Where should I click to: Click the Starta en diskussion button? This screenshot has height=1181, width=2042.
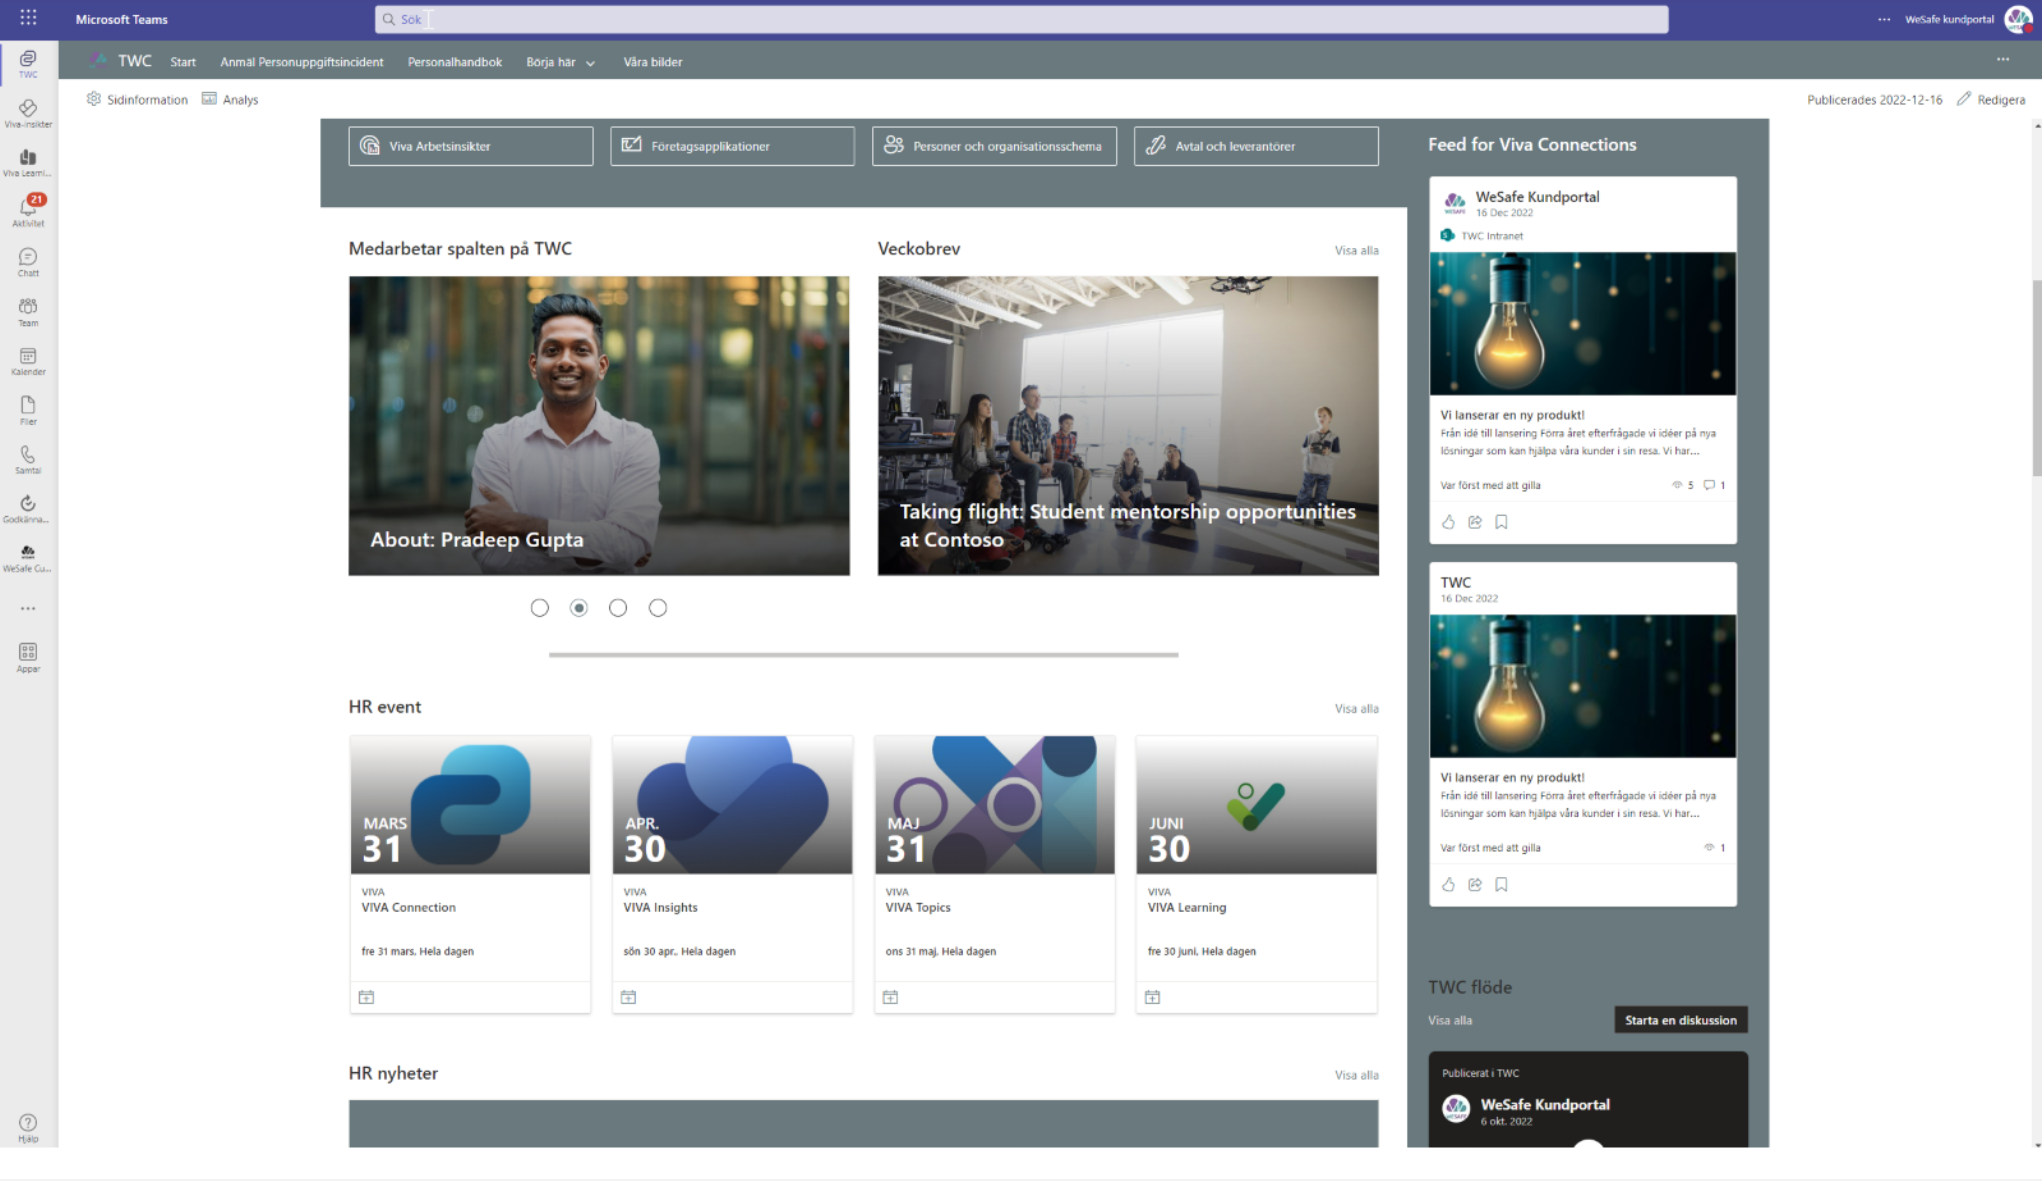[1680, 1020]
